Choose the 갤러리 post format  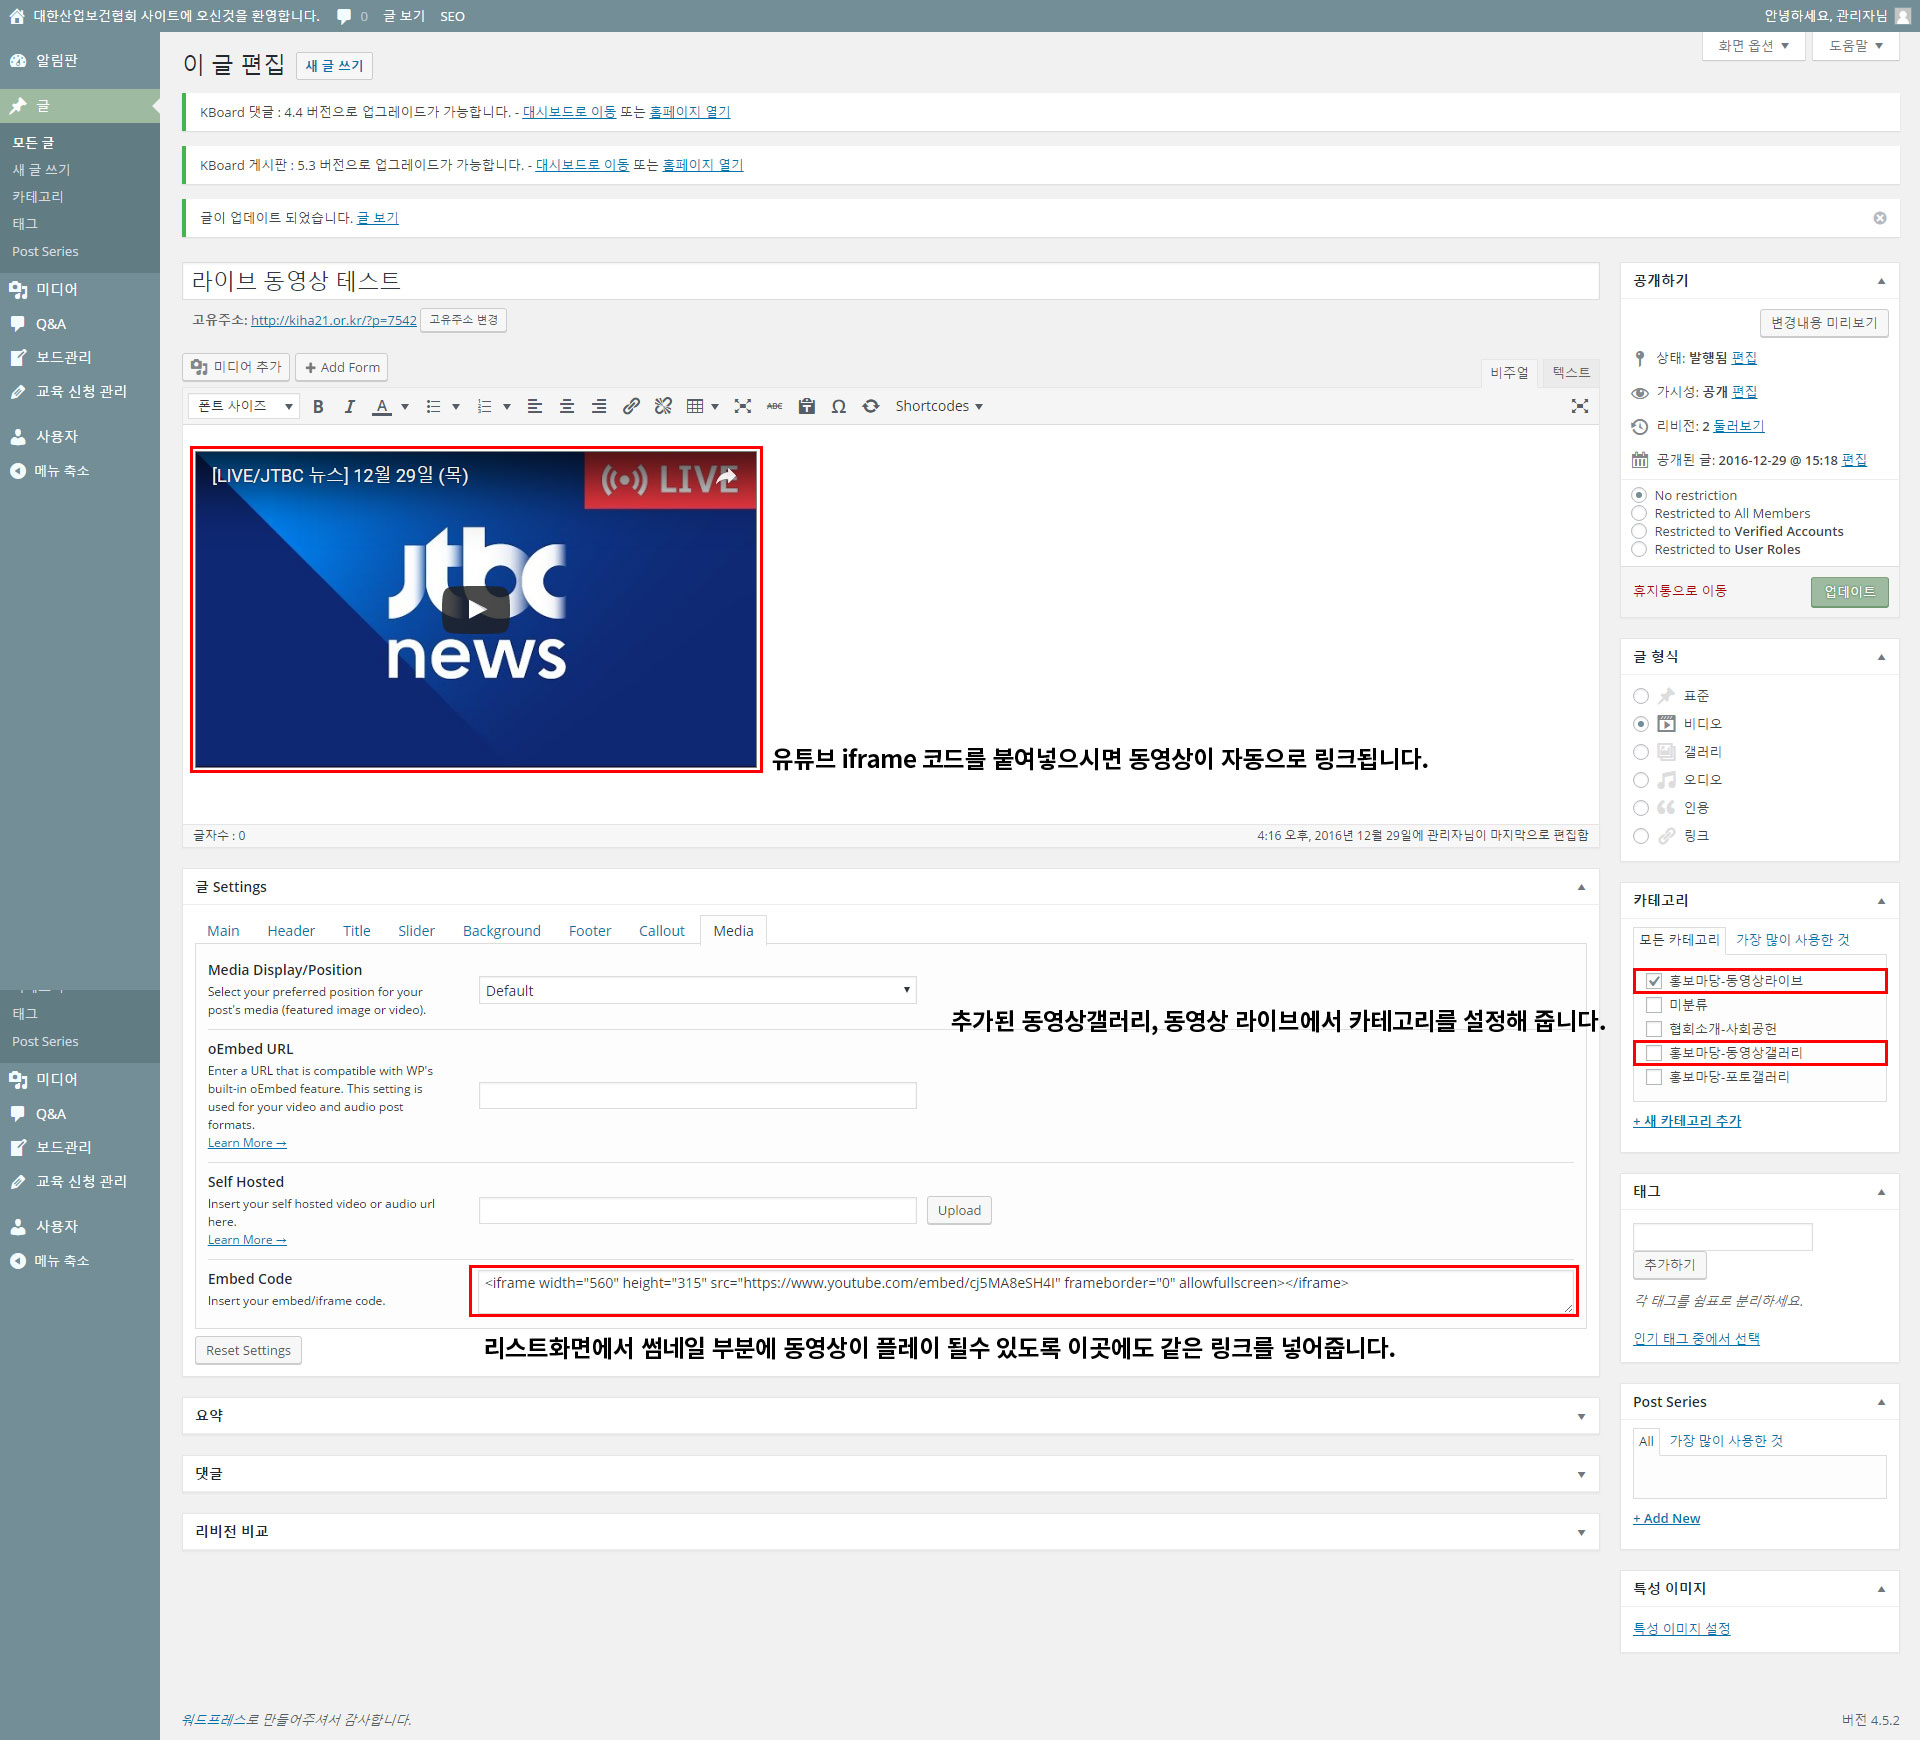point(1641,752)
